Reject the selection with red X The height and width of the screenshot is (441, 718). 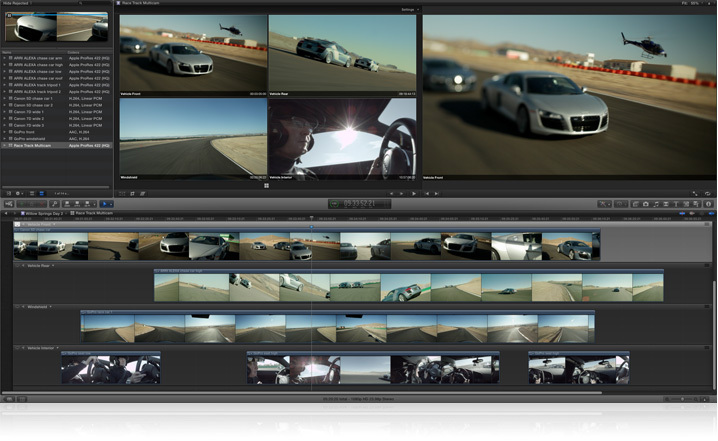pyautogui.click(x=42, y=204)
